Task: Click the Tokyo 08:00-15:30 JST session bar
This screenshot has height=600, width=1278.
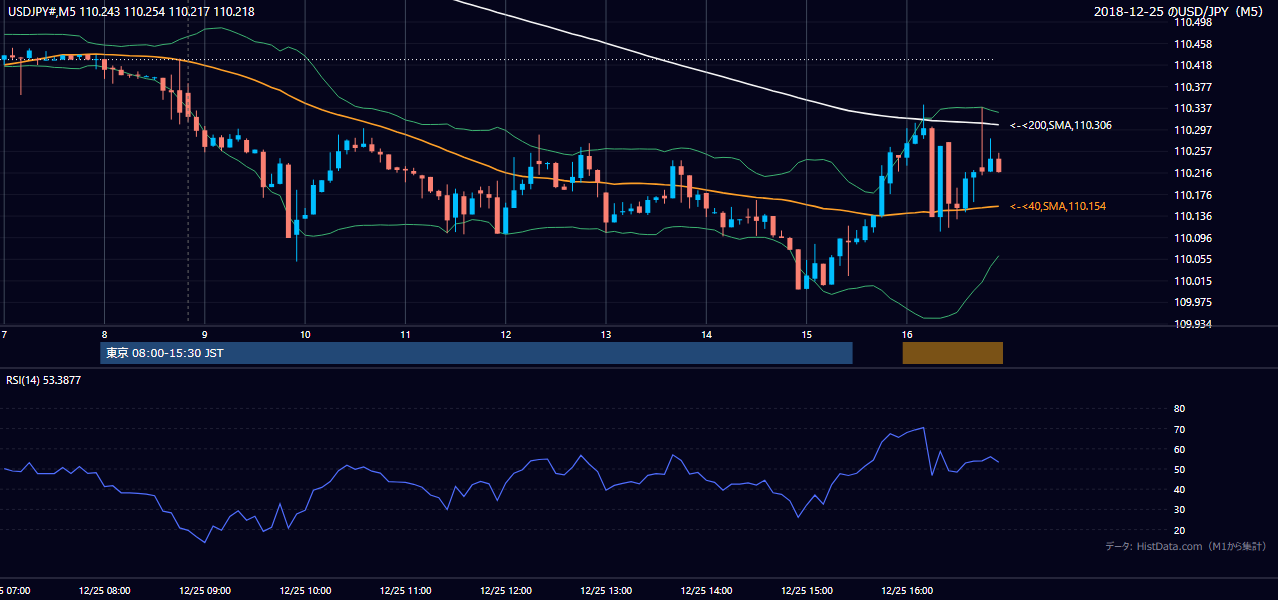Action: coord(476,353)
